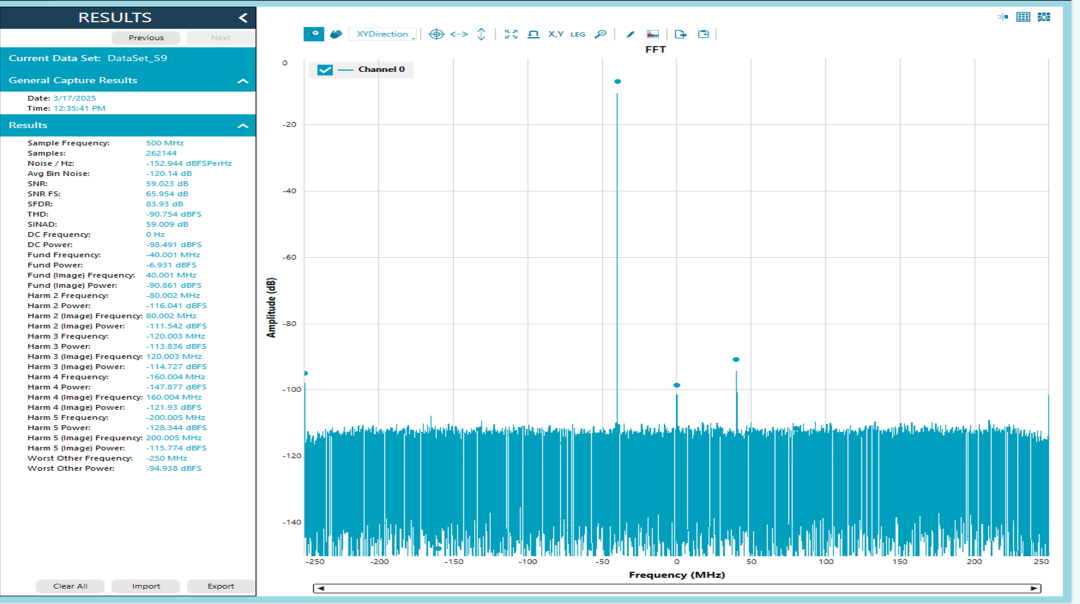Click the Export button
This screenshot has height=604, width=1080.
(220, 586)
